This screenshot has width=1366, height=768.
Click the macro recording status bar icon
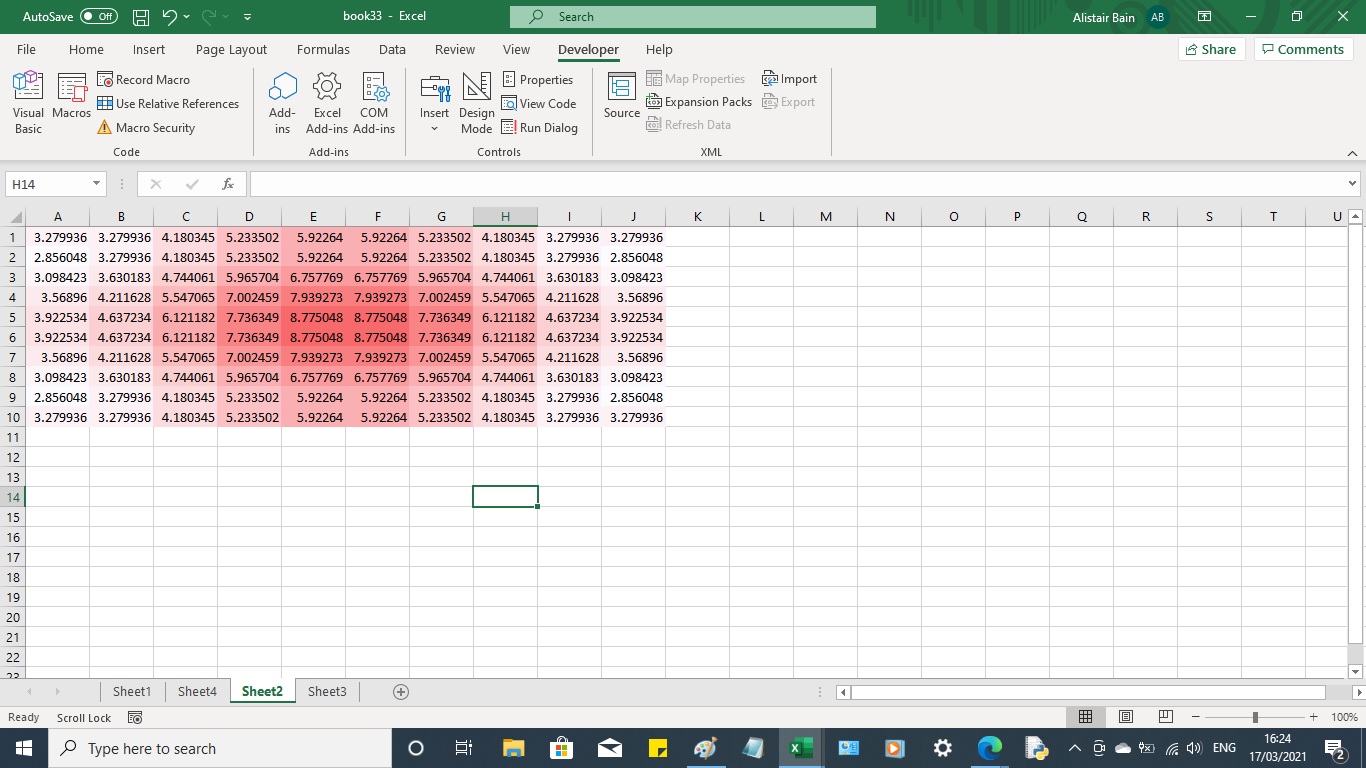click(135, 718)
